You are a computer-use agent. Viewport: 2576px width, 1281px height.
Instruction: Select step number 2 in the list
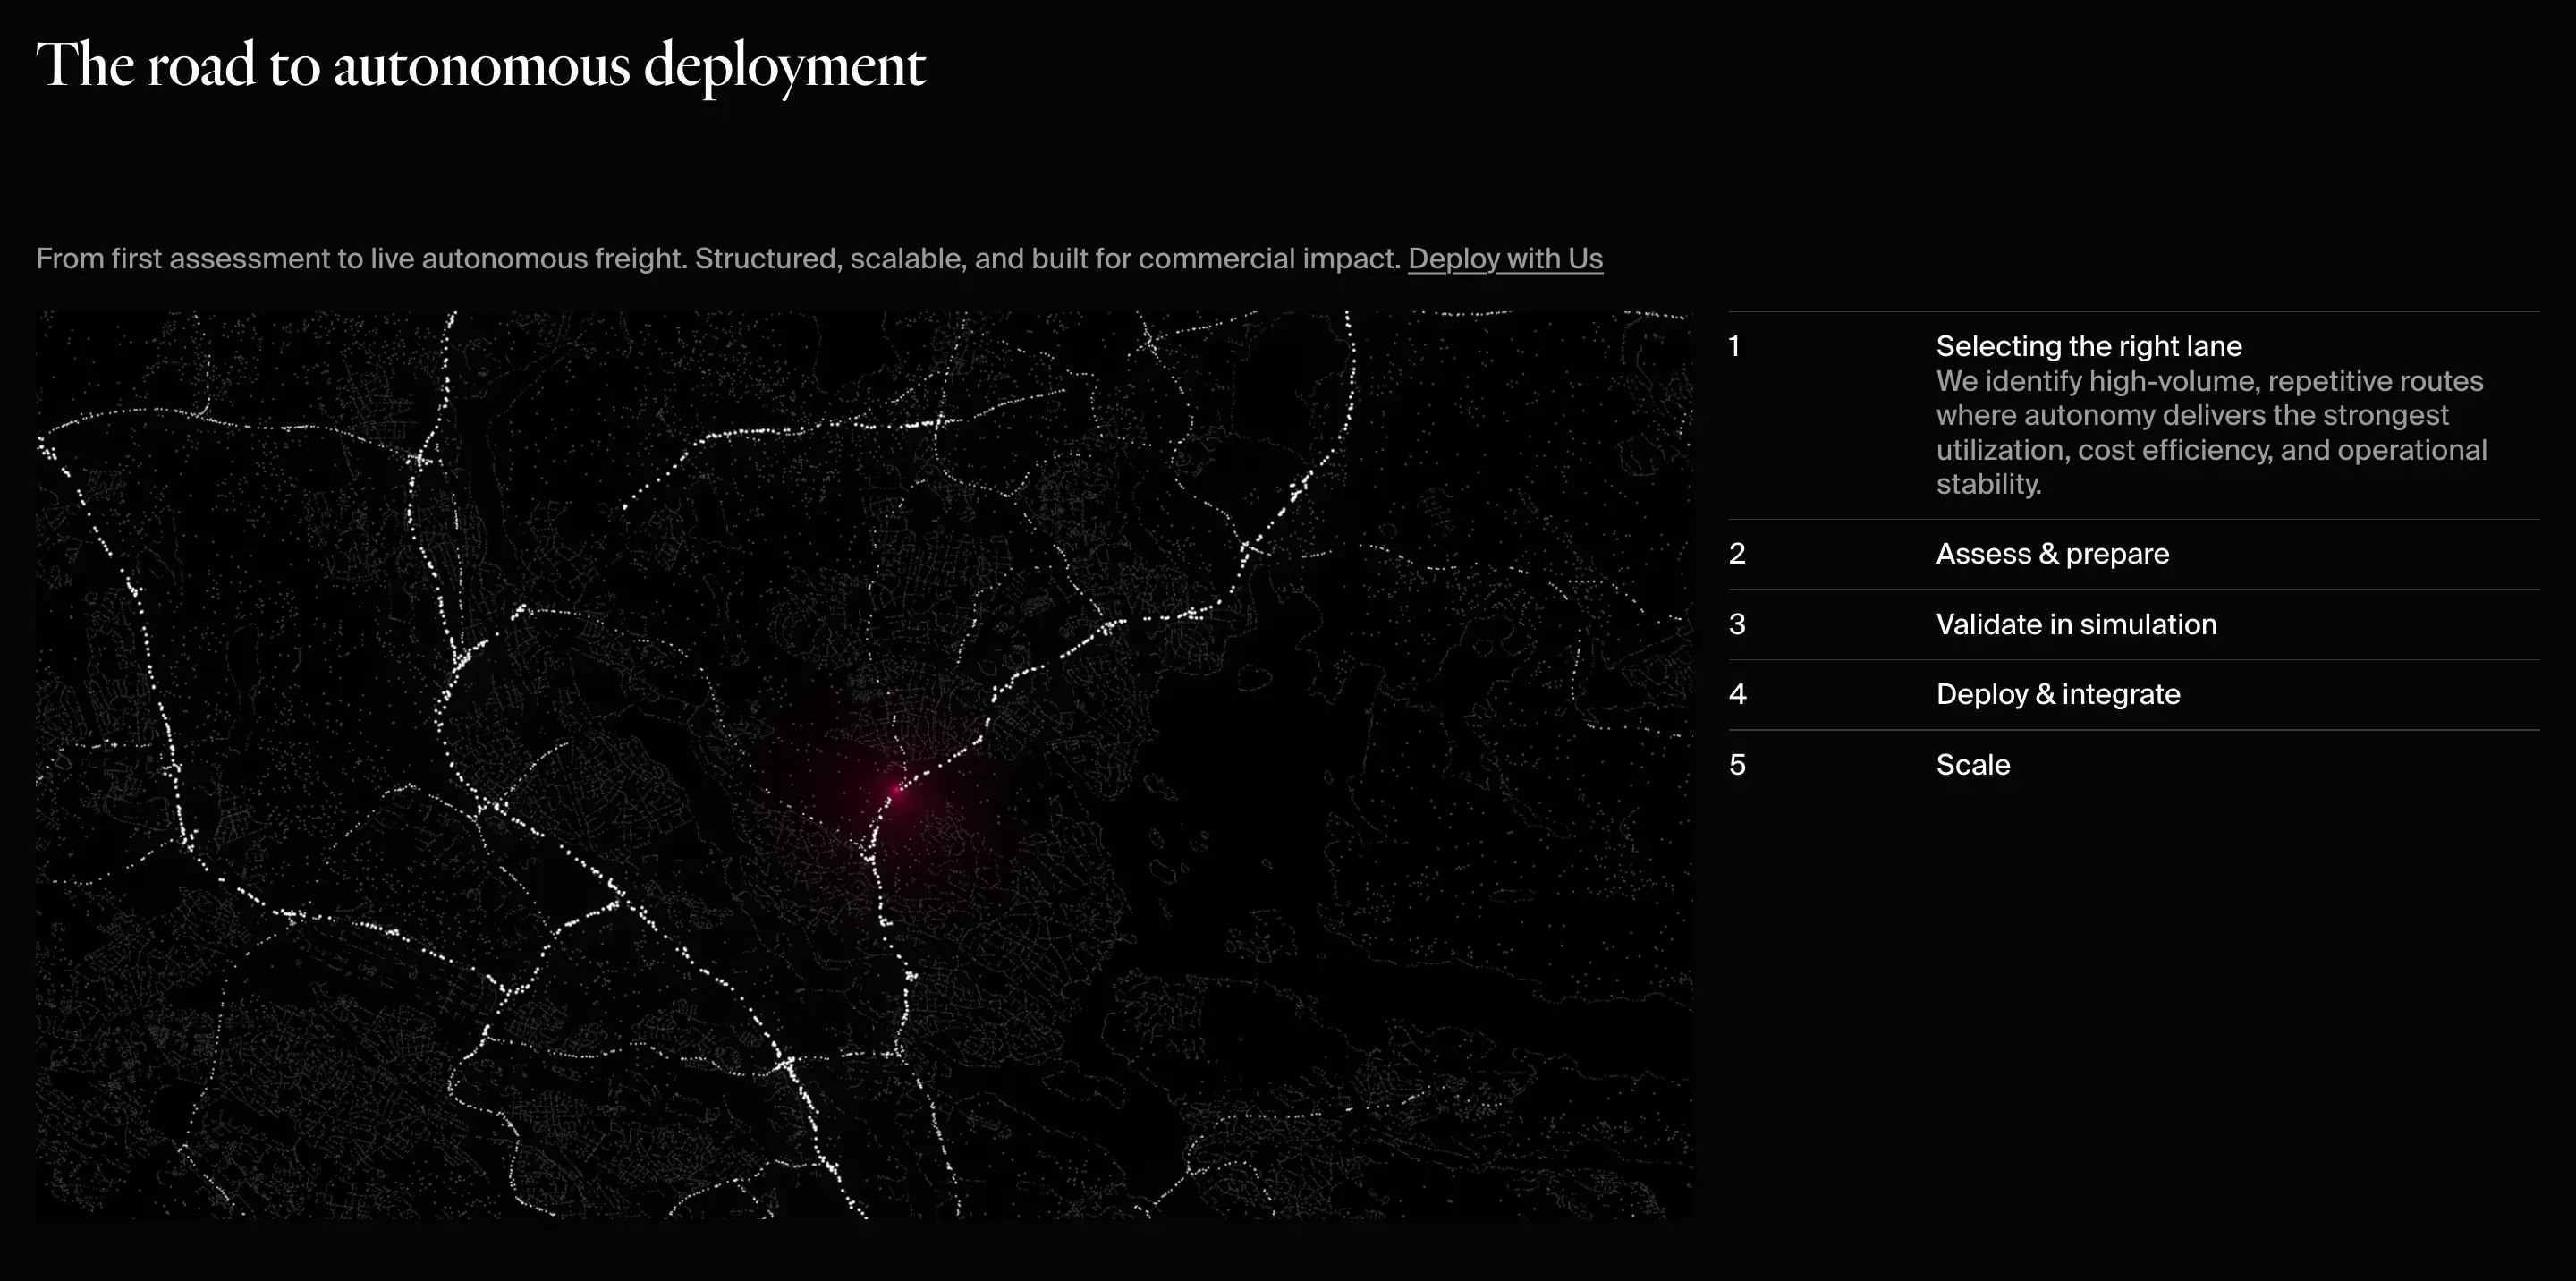1737,554
